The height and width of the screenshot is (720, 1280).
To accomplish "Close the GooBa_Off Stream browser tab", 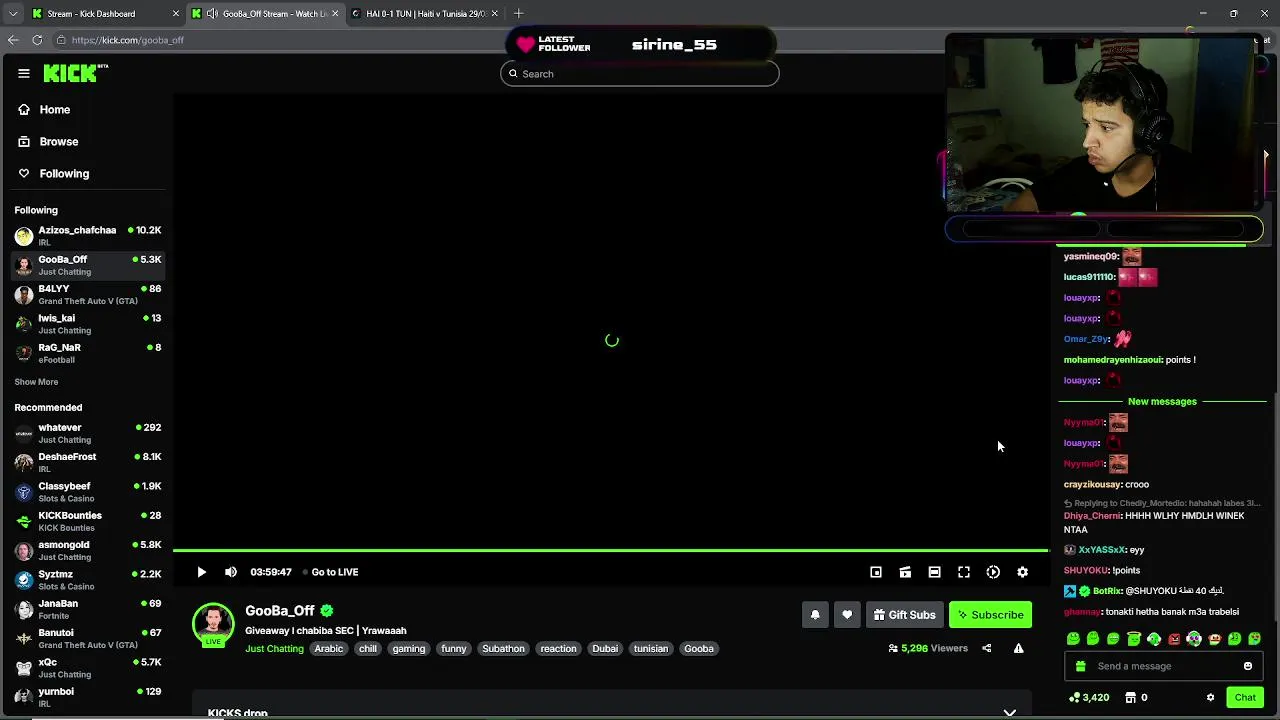I will pos(334,14).
